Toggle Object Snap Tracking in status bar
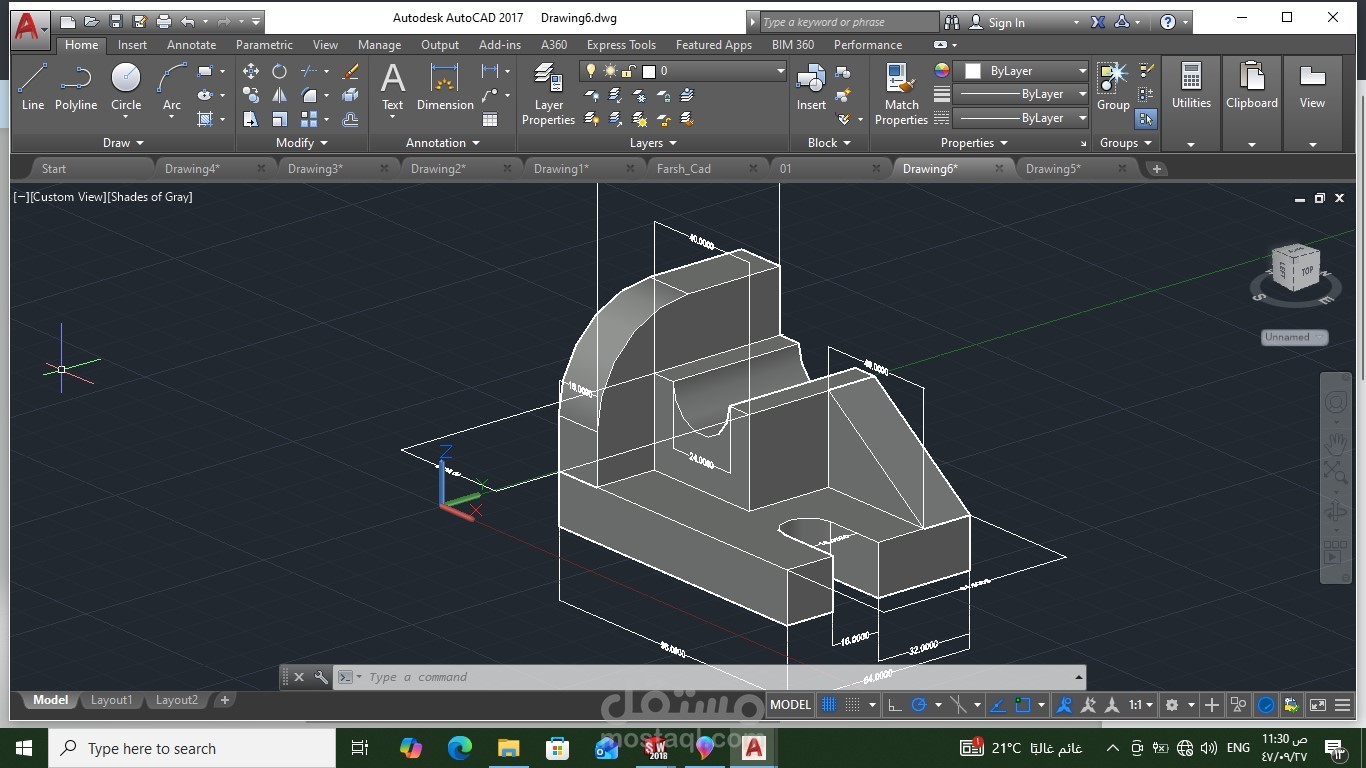Screen dimensions: 1366x768 (x=997, y=705)
